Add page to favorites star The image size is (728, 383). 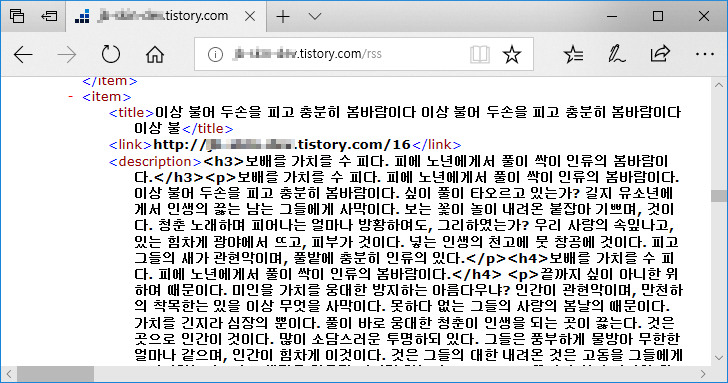point(512,54)
